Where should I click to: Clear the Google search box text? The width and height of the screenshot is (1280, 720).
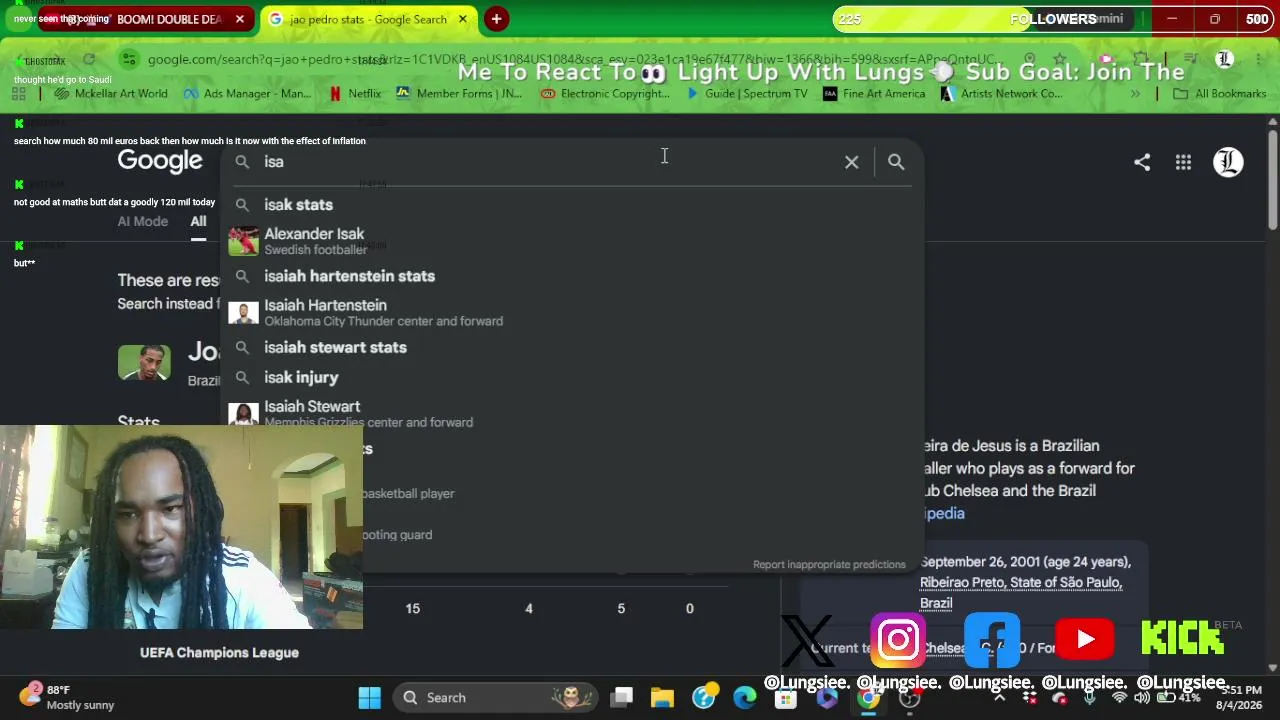851,162
